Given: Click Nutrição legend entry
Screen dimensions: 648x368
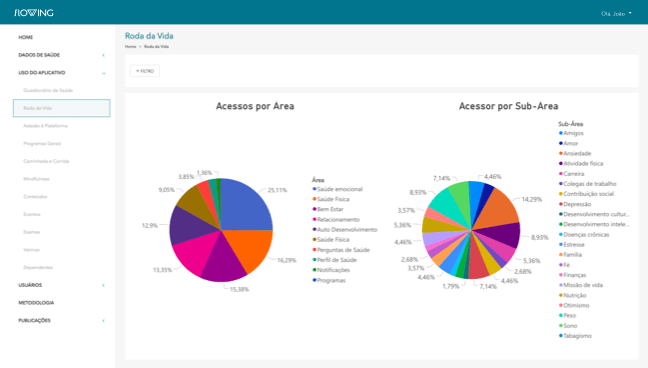Looking at the screenshot, I should (x=572, y=295).
